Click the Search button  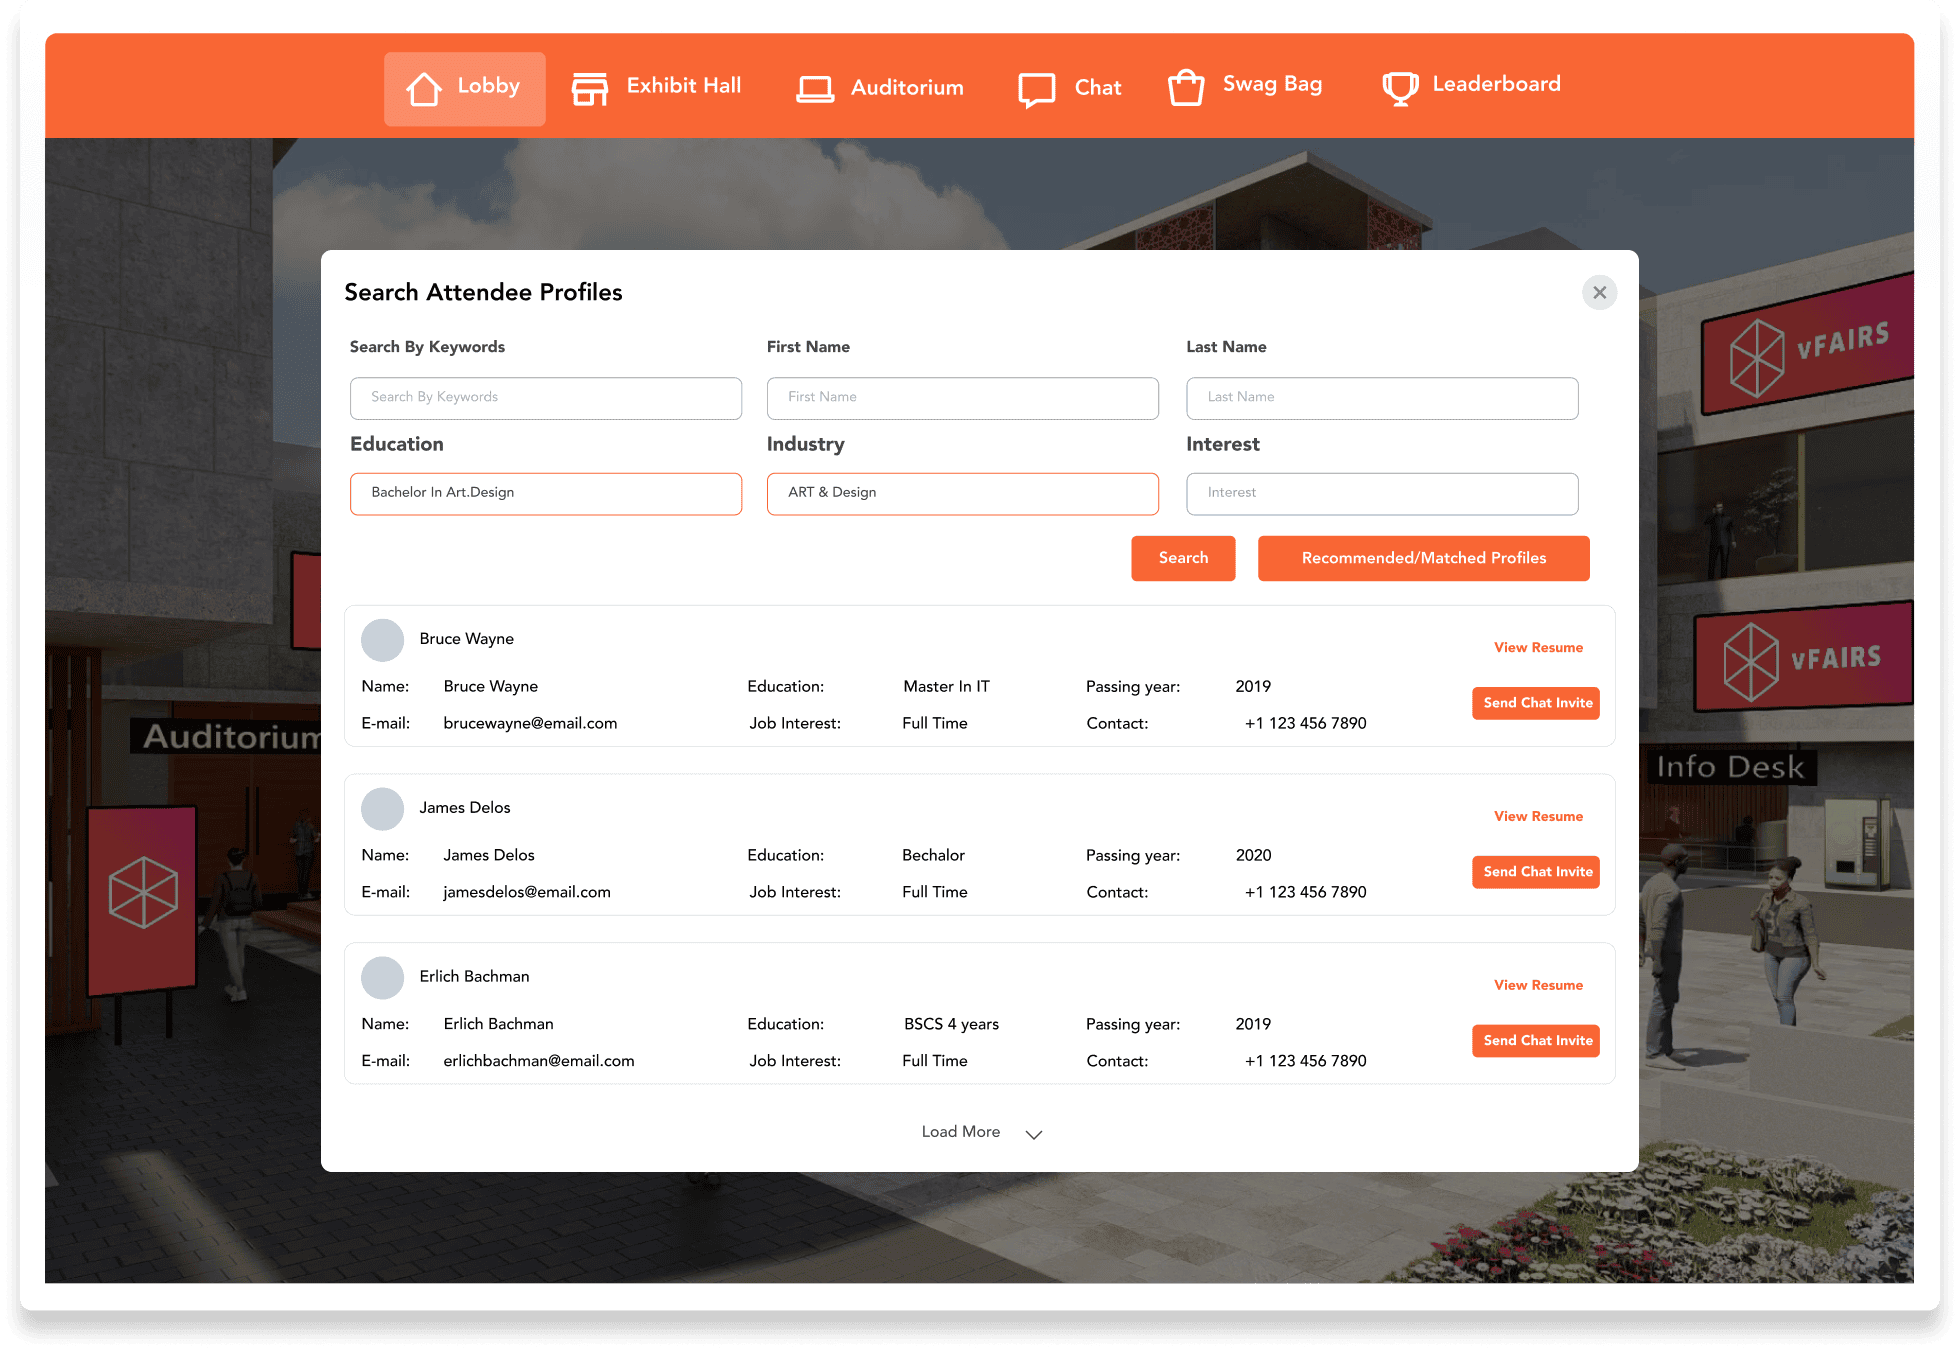(1183, 558)
